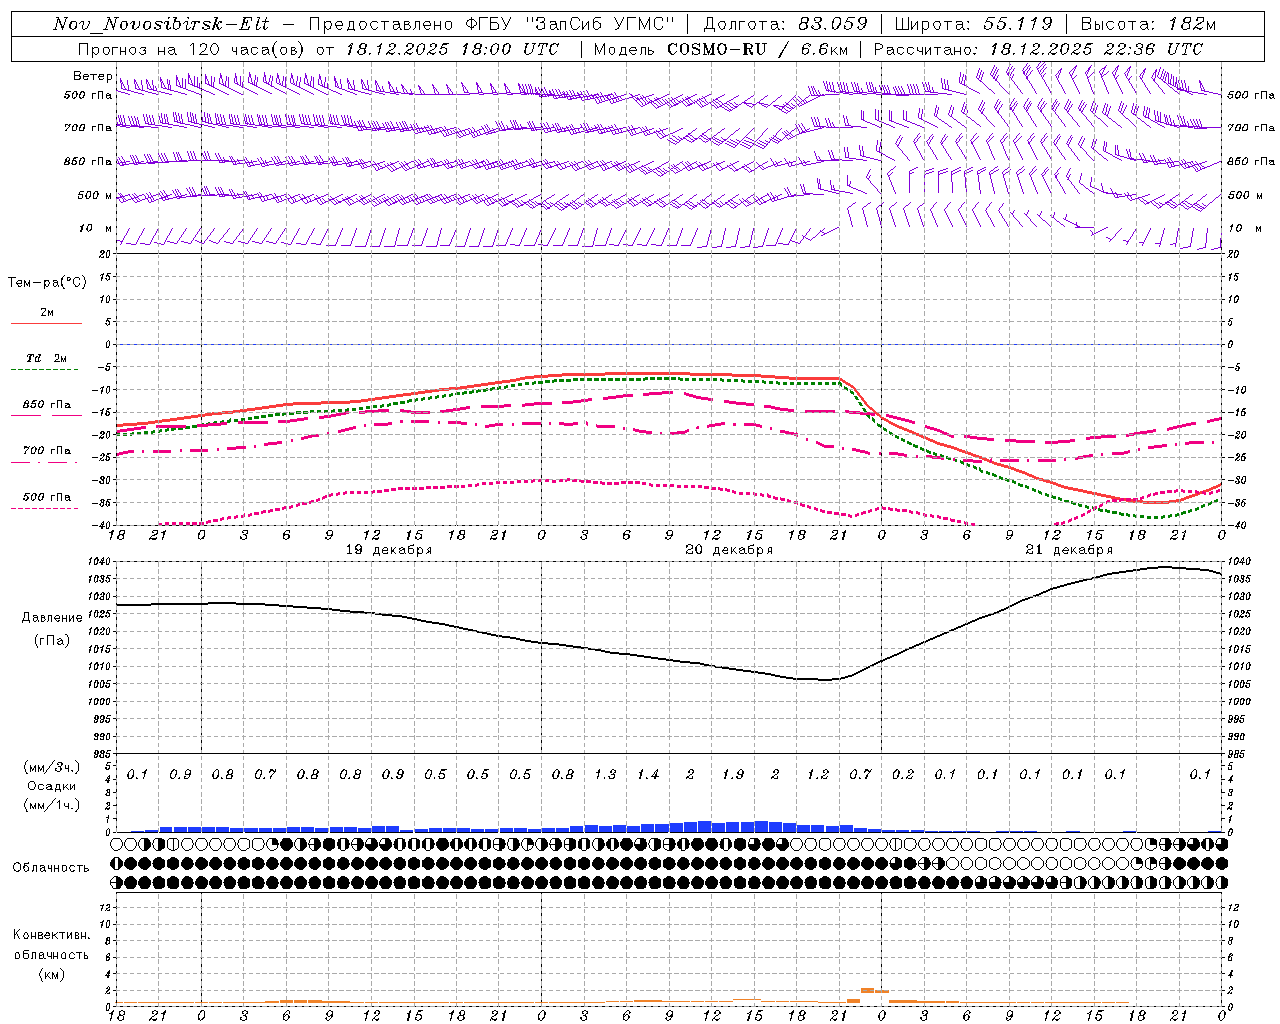The height and width of the screenshot is (1024, 1280).
Task: Click the 1.3 precipitation value
Action: click(605, 775)
